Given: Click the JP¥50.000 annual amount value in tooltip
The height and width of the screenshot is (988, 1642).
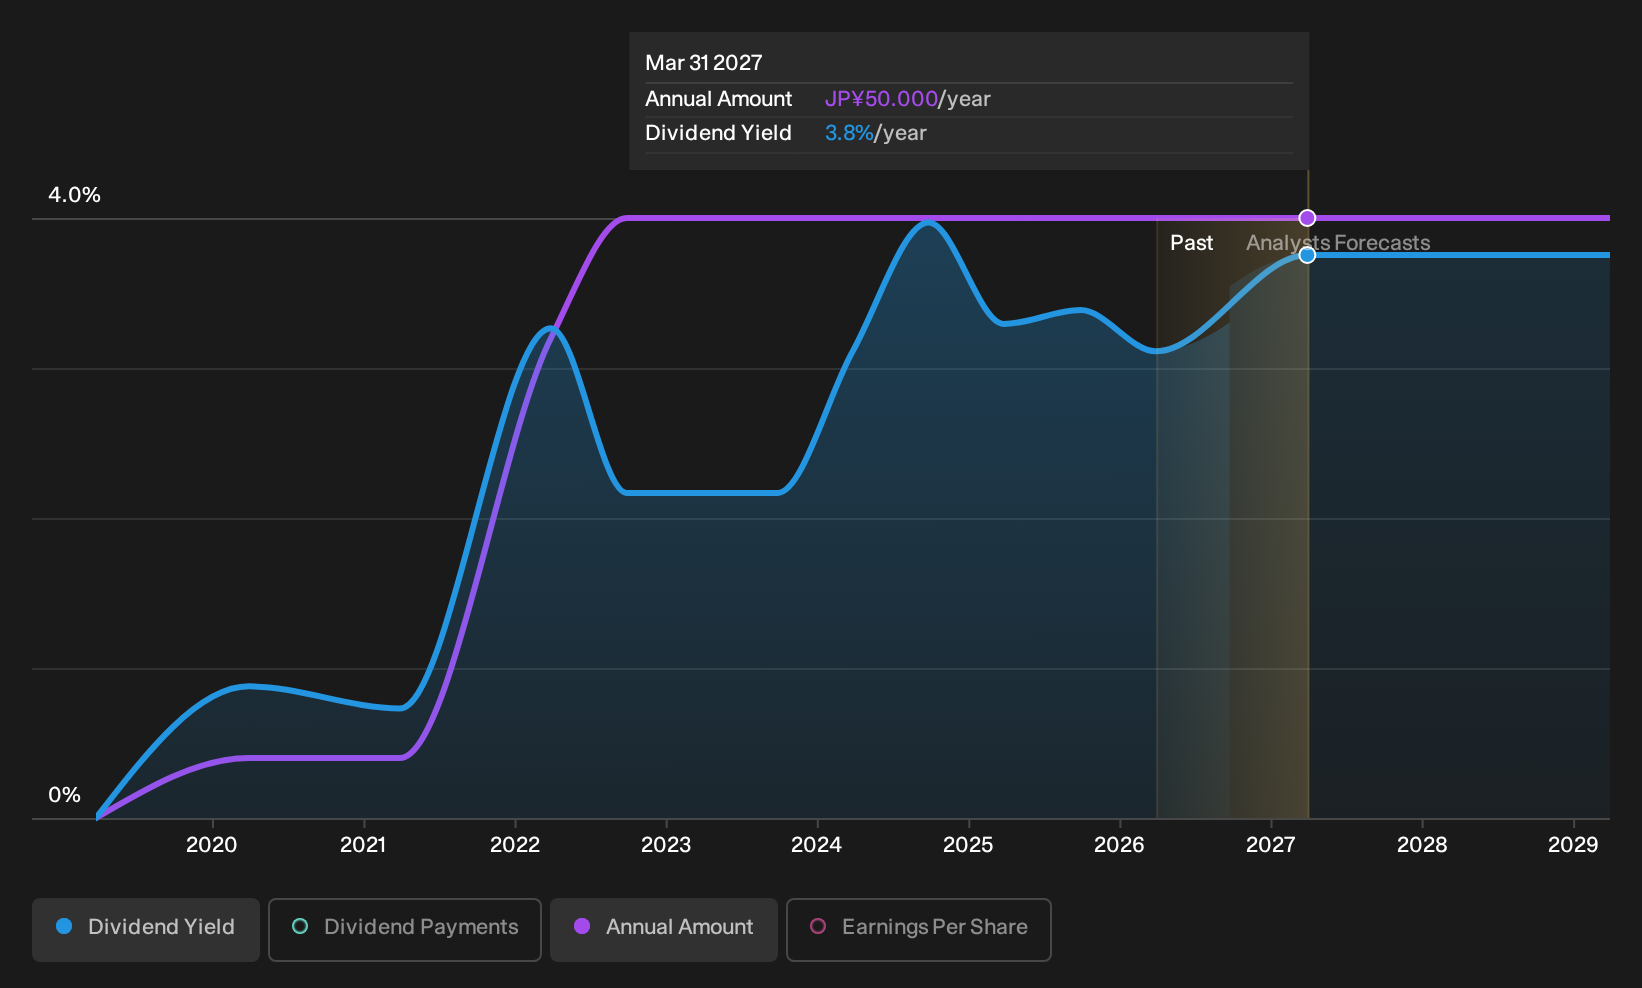Looking at the screenshot, I should [881, 99].
